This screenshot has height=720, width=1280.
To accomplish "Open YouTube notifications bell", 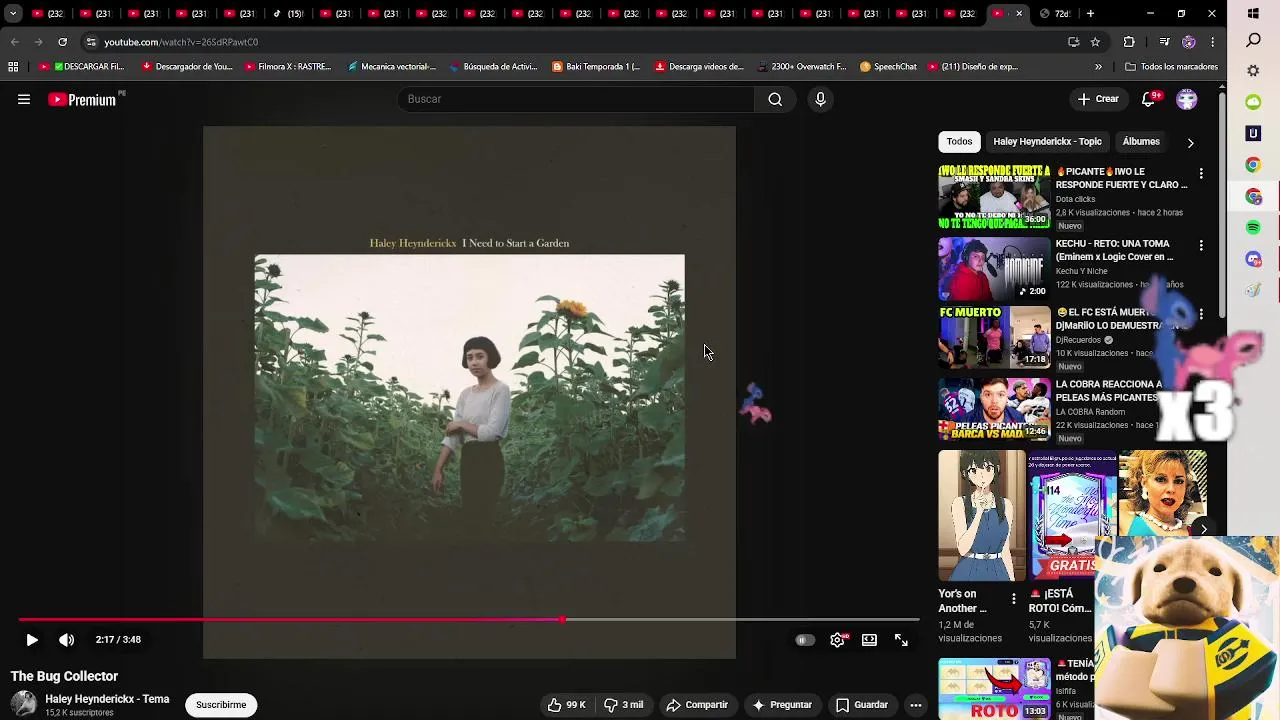I will pos(1149,99).
